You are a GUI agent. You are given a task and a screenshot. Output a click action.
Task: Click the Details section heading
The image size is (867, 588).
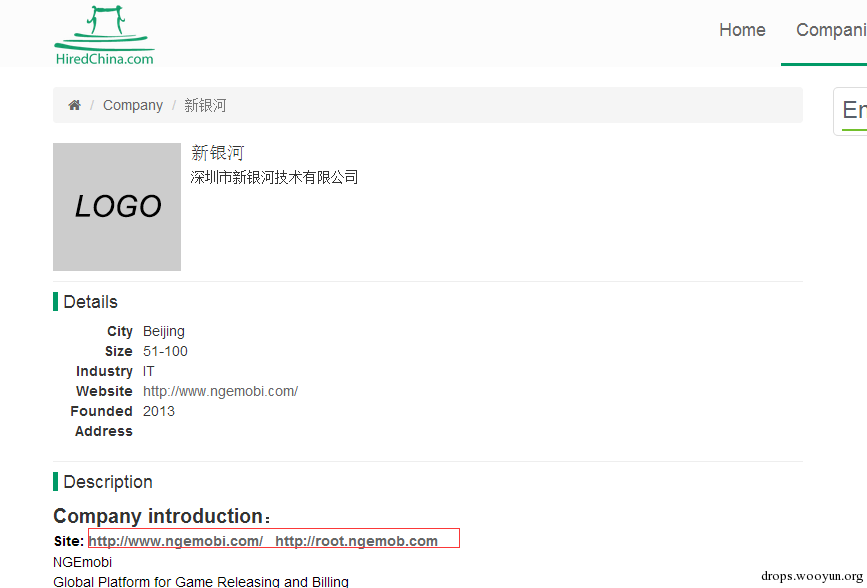click(90, 302)
